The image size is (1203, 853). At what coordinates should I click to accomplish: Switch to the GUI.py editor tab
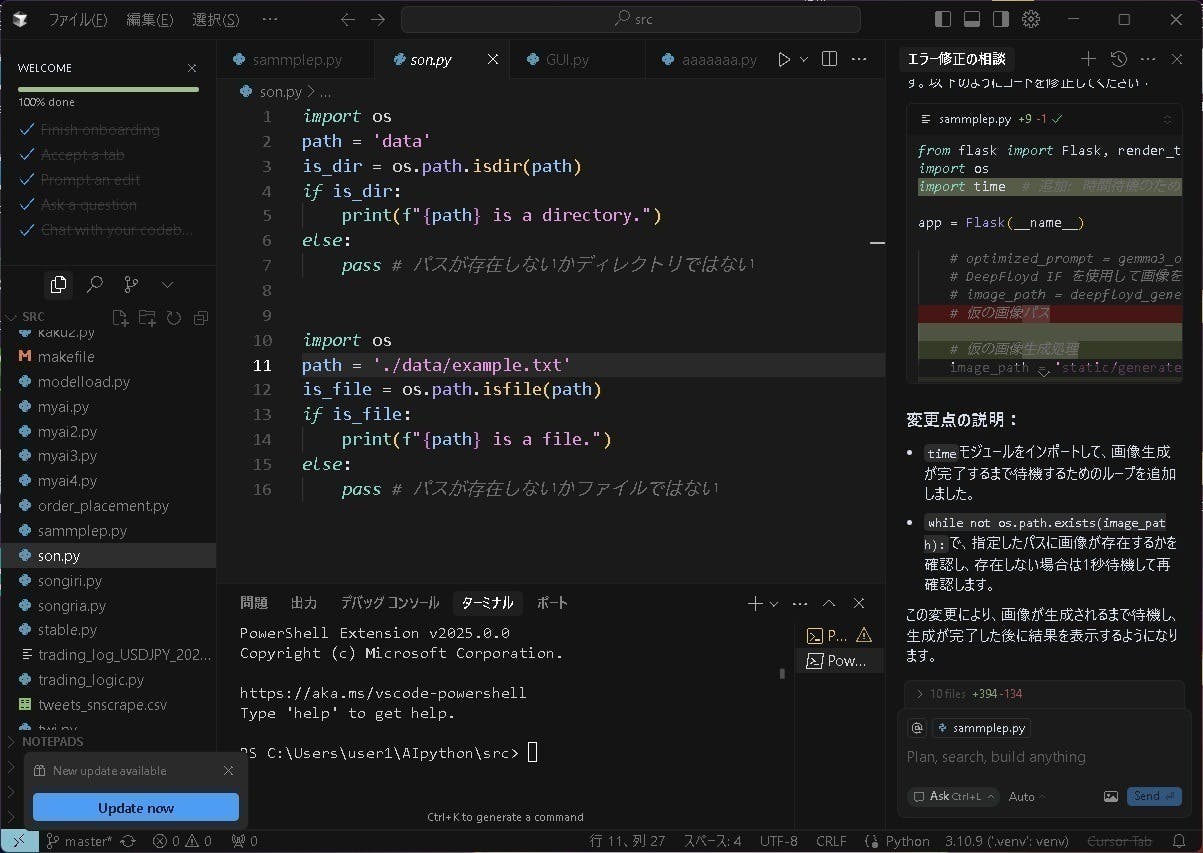tap(566, 60)
